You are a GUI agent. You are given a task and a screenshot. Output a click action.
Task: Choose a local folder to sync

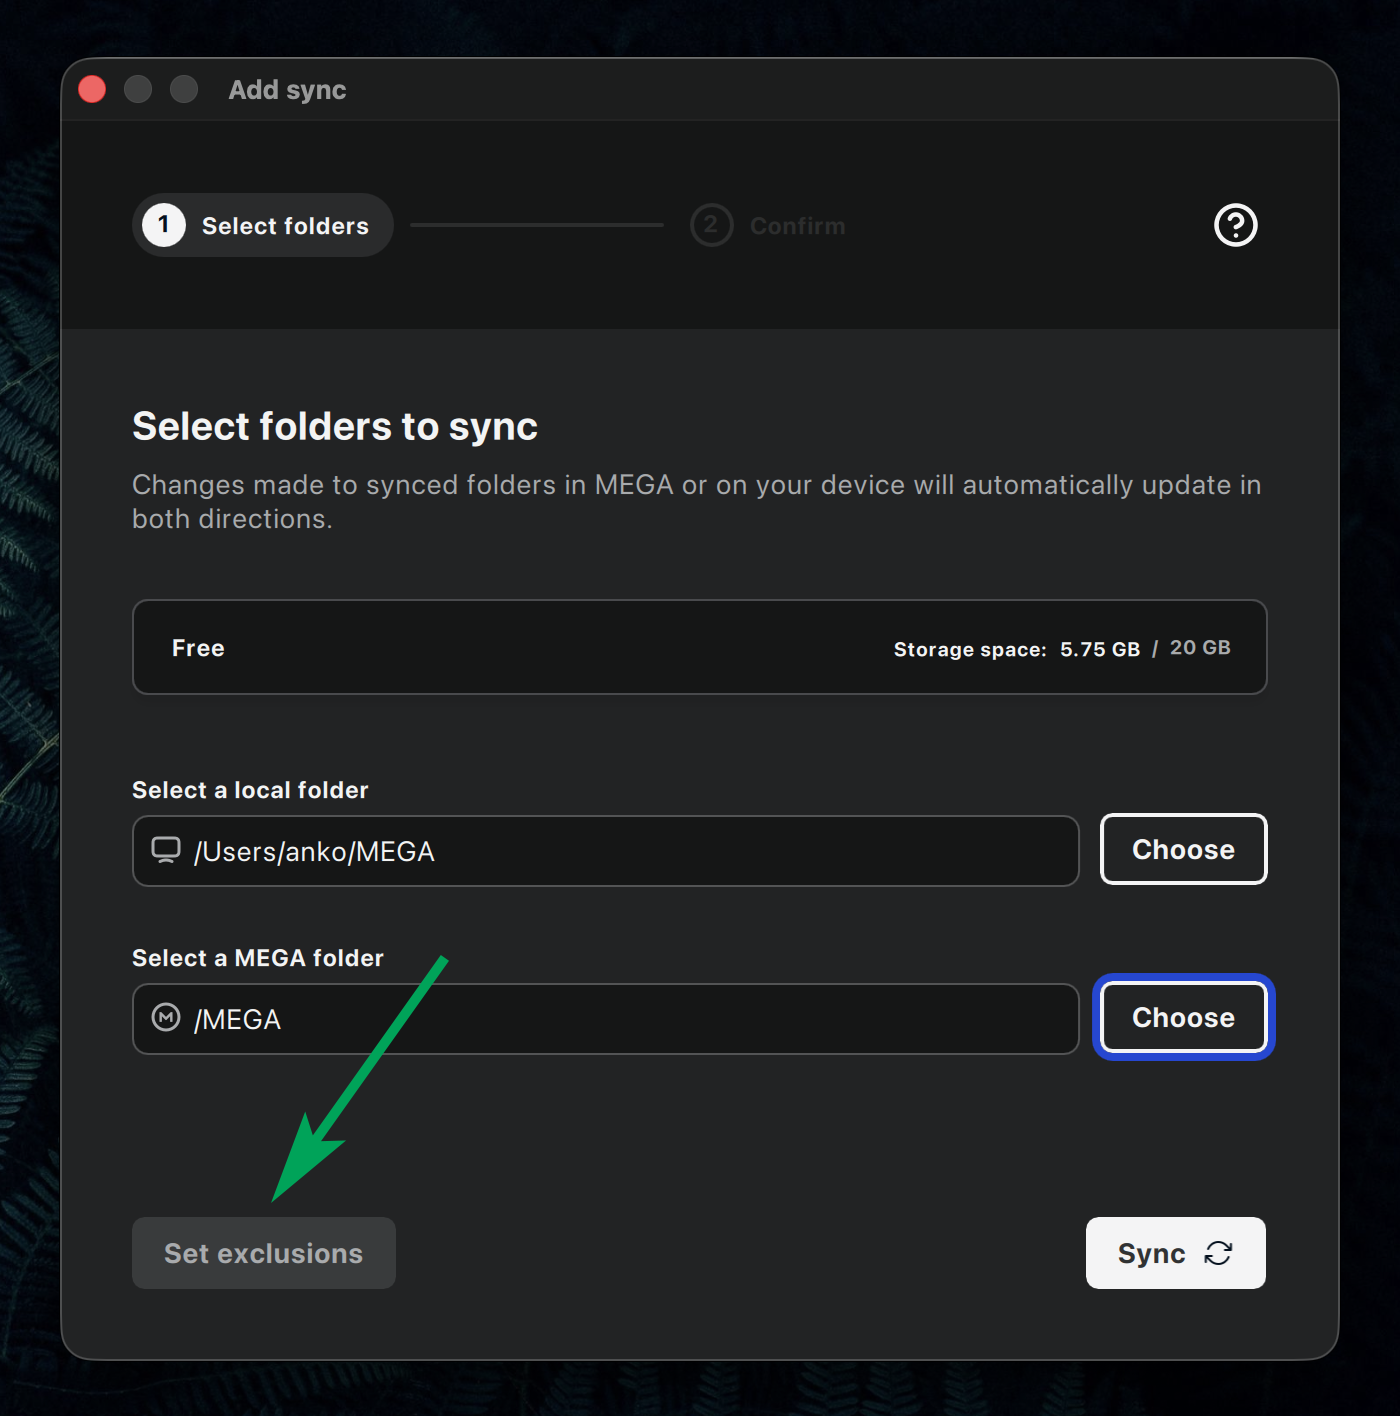1183,849
